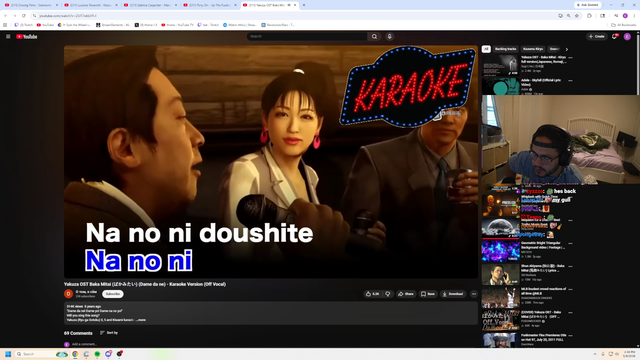640x360 pixels.
Task: Close the active Yakuza OST Baka Mitai tab
Action: coord(295,5)
